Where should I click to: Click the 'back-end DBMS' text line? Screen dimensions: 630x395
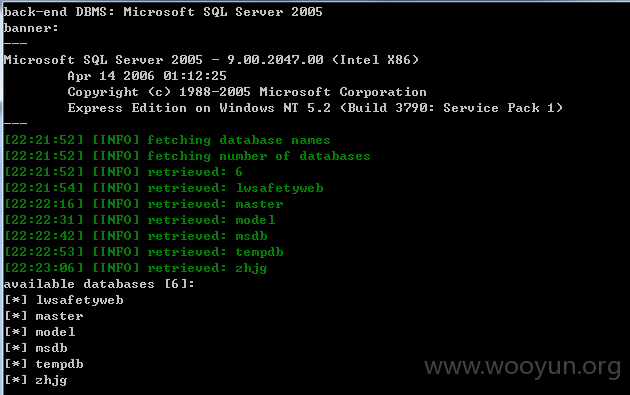(163, 12)
